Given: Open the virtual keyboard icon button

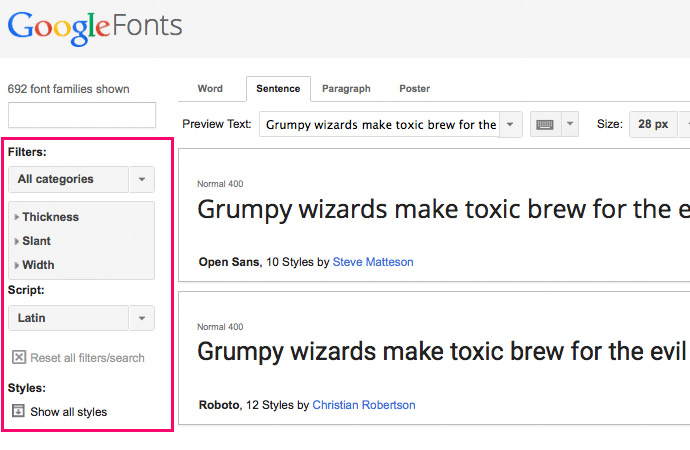Looking at the screenshot, I should pyautogui.click(x=545, y=124).
